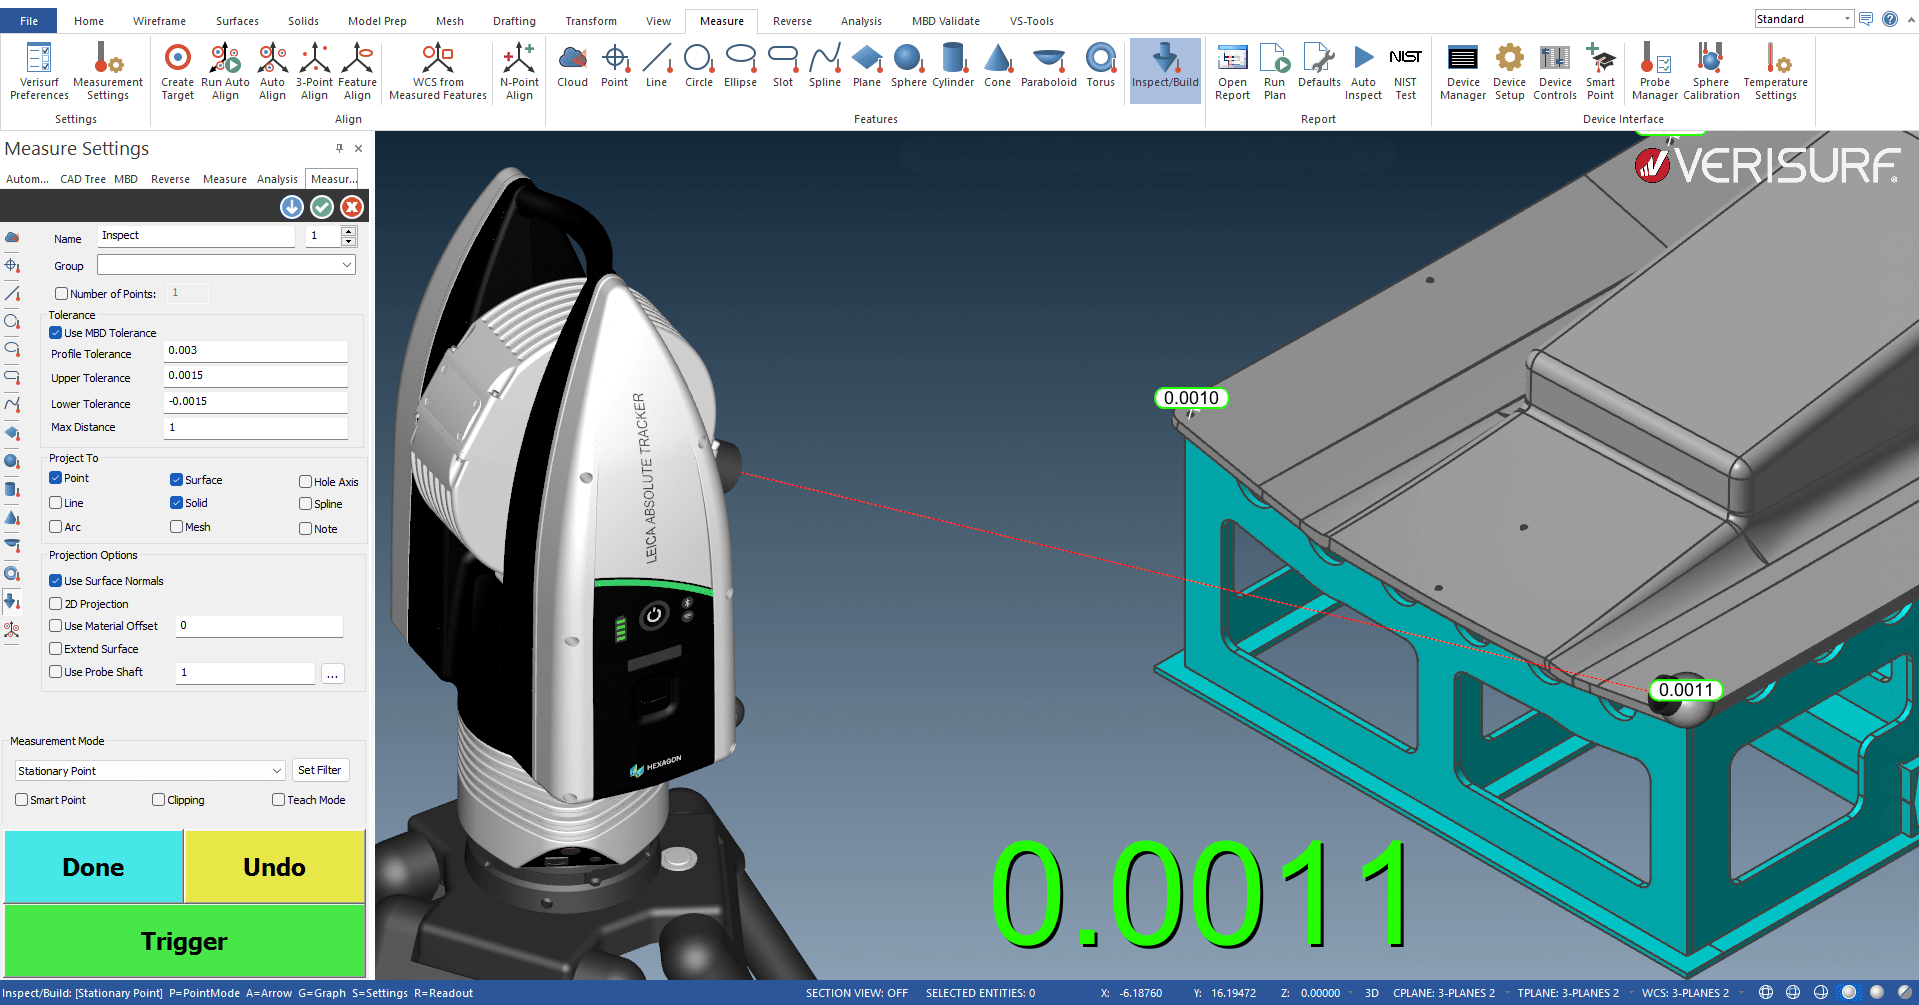
Task: Click green checkmark accept button
Action: click(322, 207)
